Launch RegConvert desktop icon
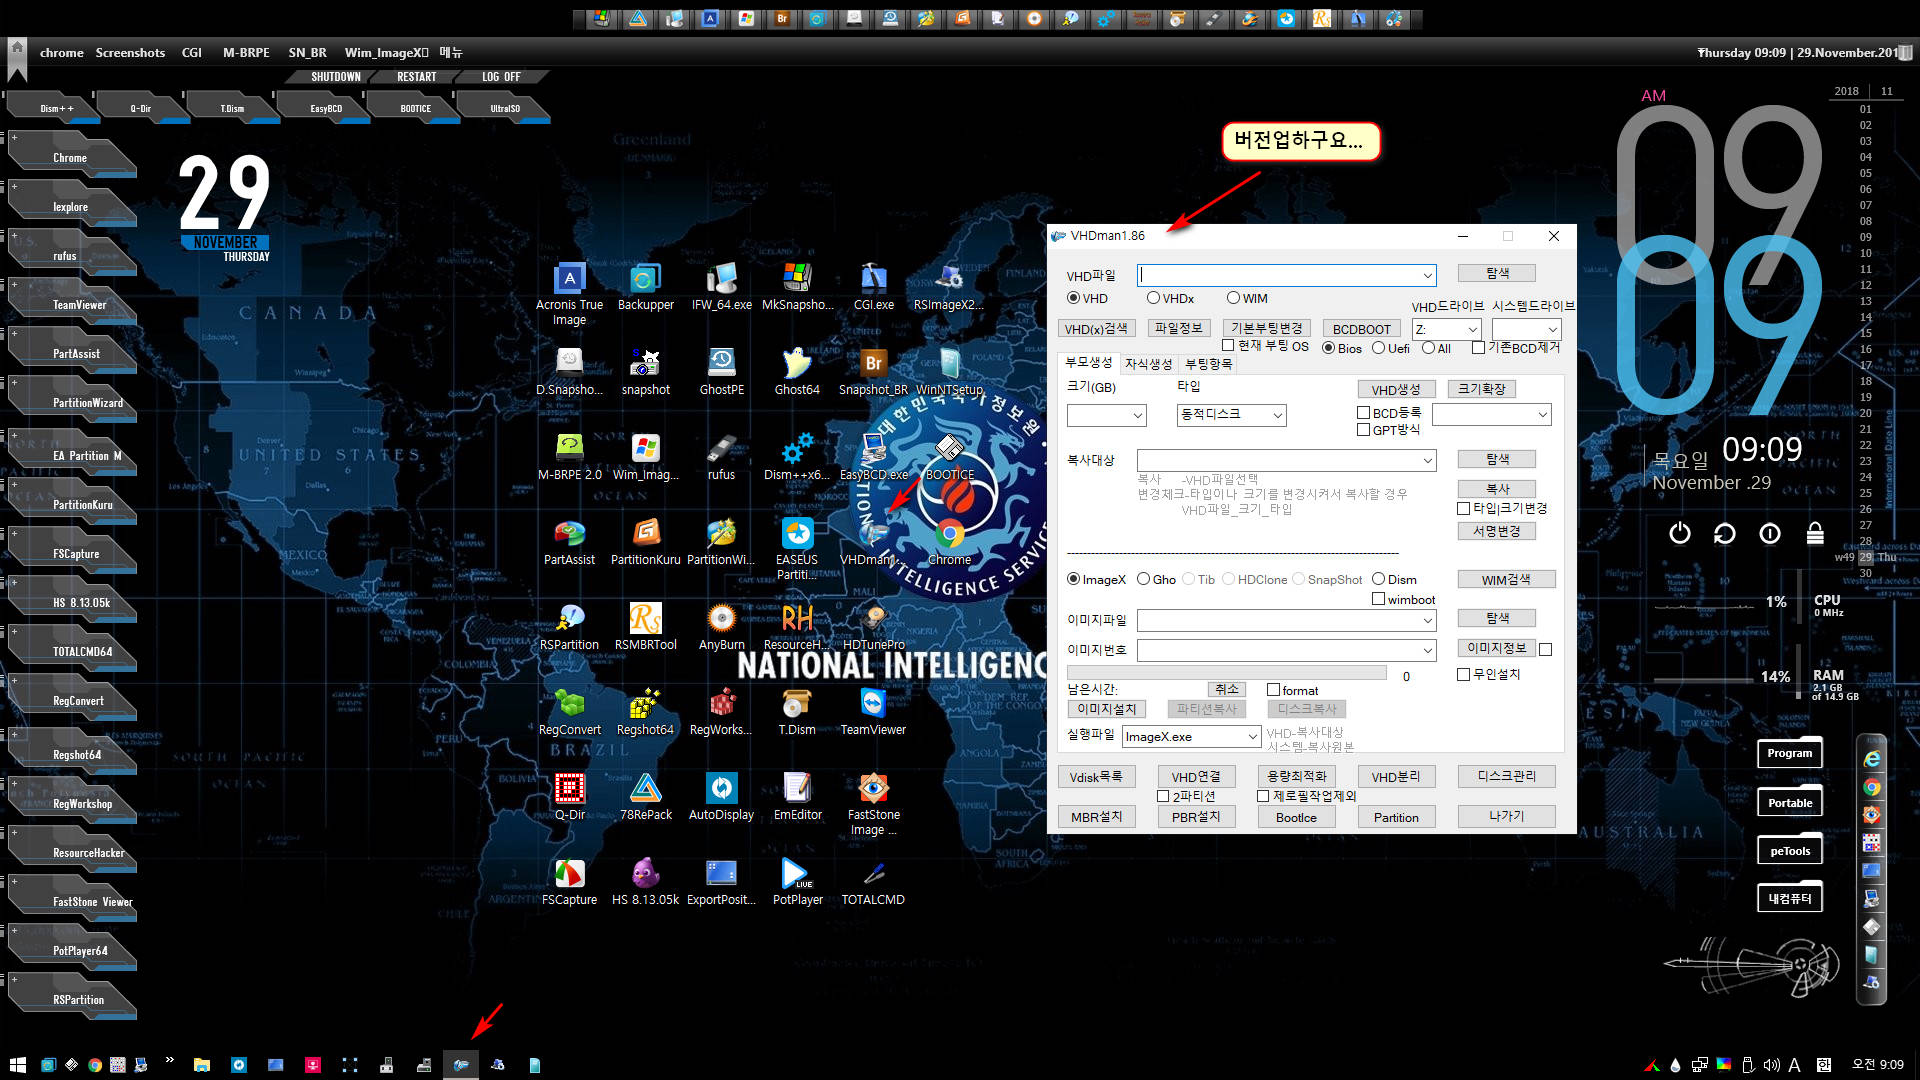The image size is (1920, 1080). pyautogui.click(x=569, y=711)
